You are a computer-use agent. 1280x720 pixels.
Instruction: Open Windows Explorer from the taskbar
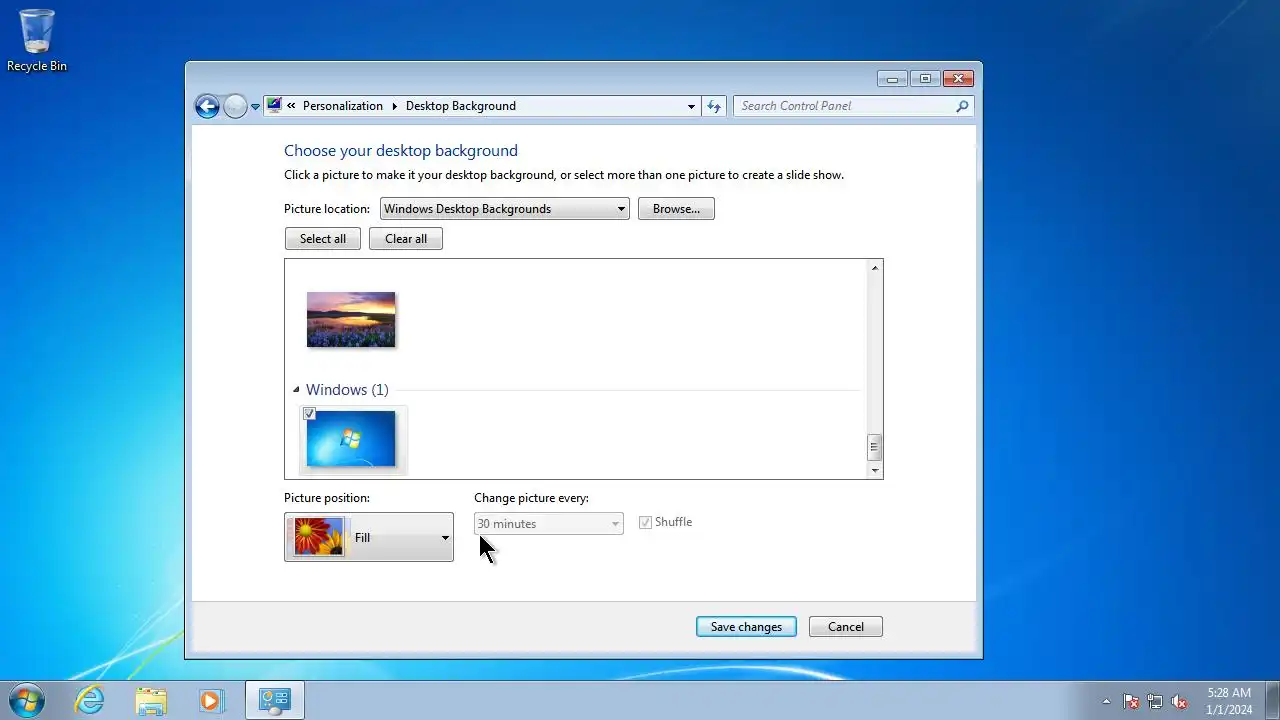(x=151, y=700)
